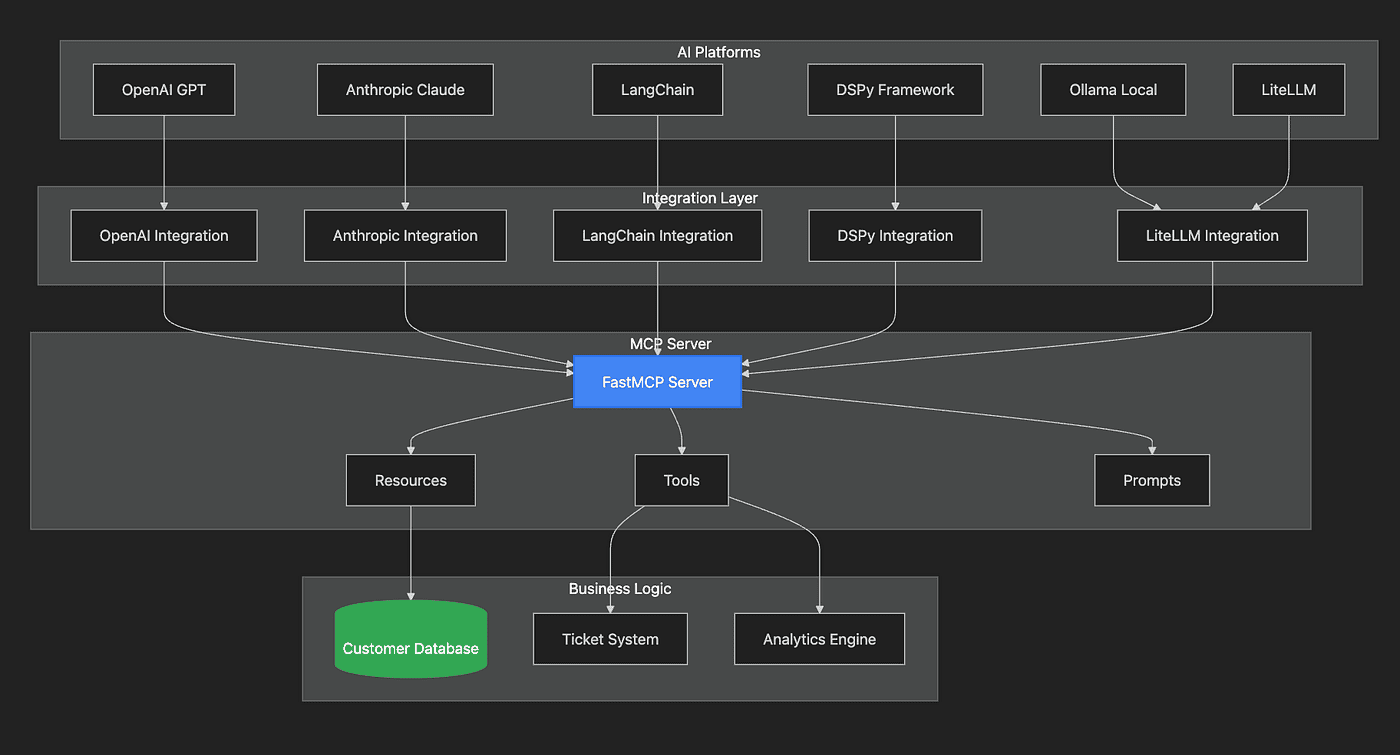Select the OpenAI GPT node

(x=164, y=90)
